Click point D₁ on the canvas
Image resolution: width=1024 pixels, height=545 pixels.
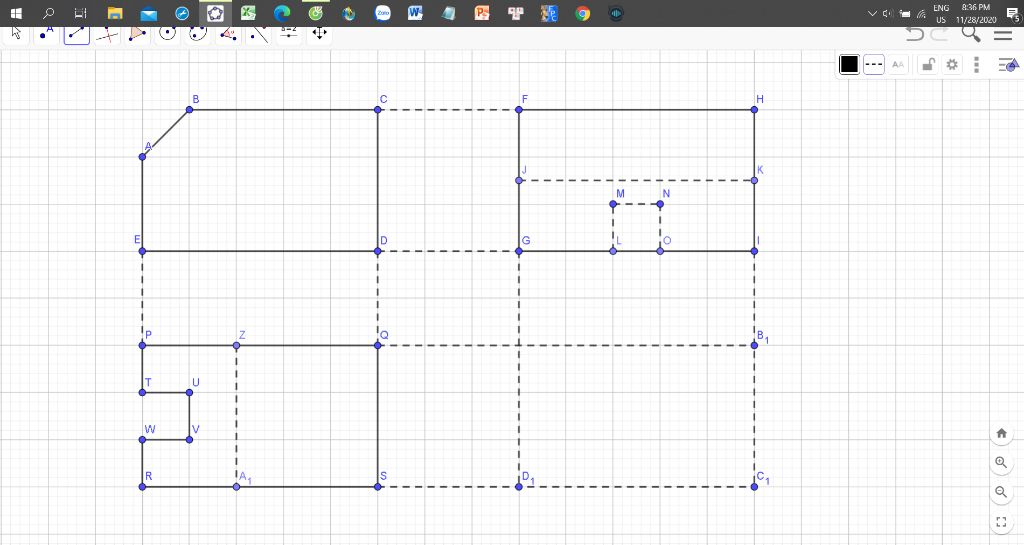(519, 487)
